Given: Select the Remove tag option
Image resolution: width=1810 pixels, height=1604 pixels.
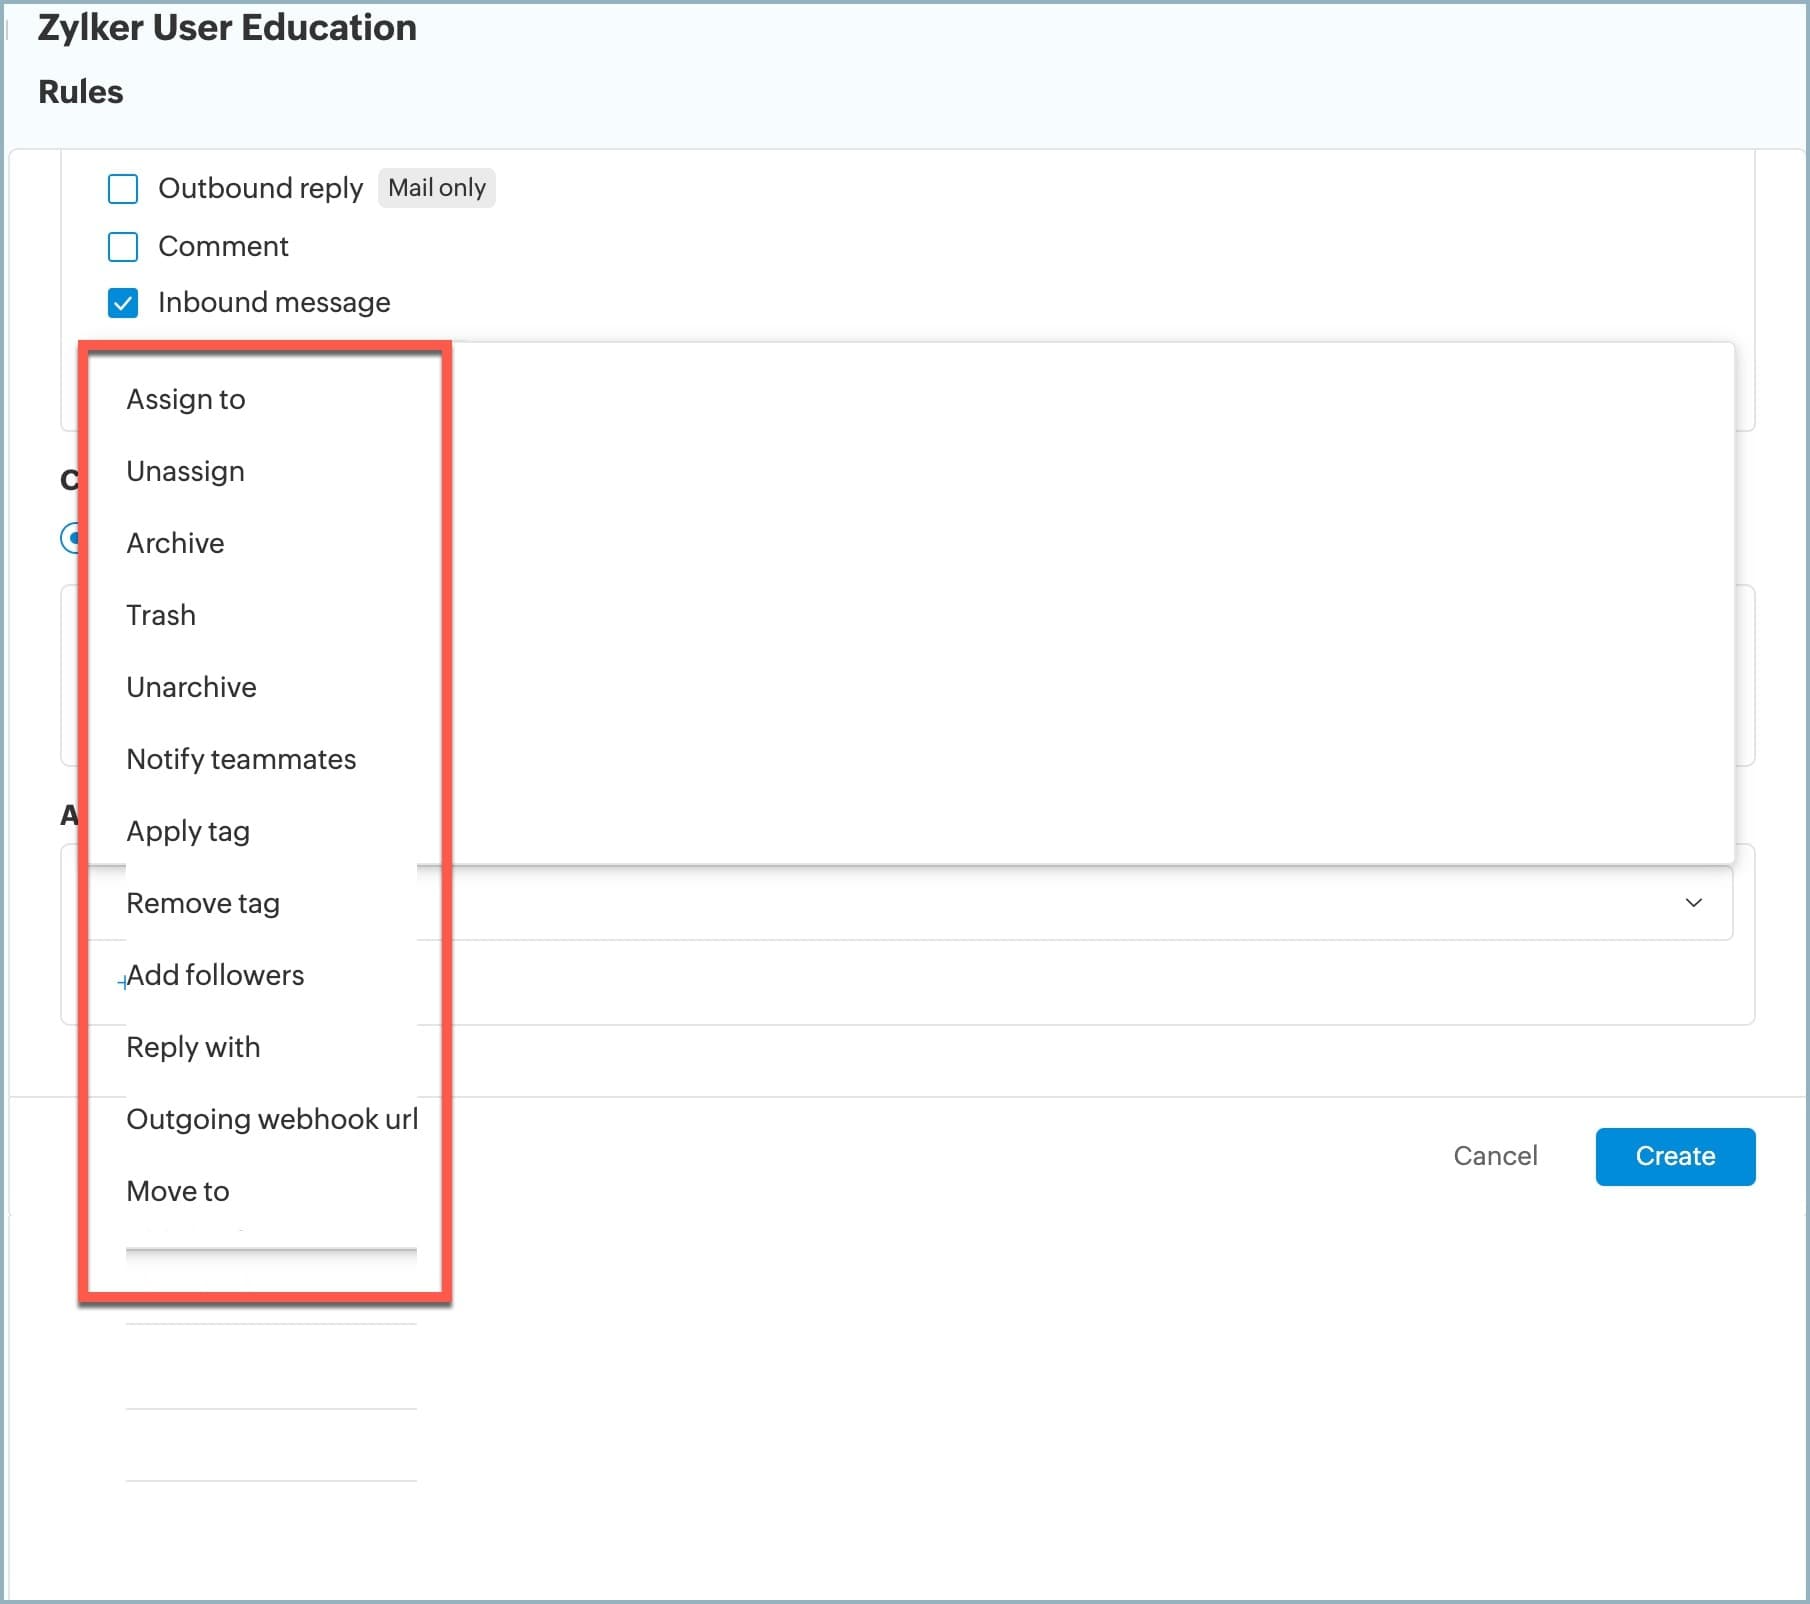Looking at the screenshot, I should pos(203,903).
